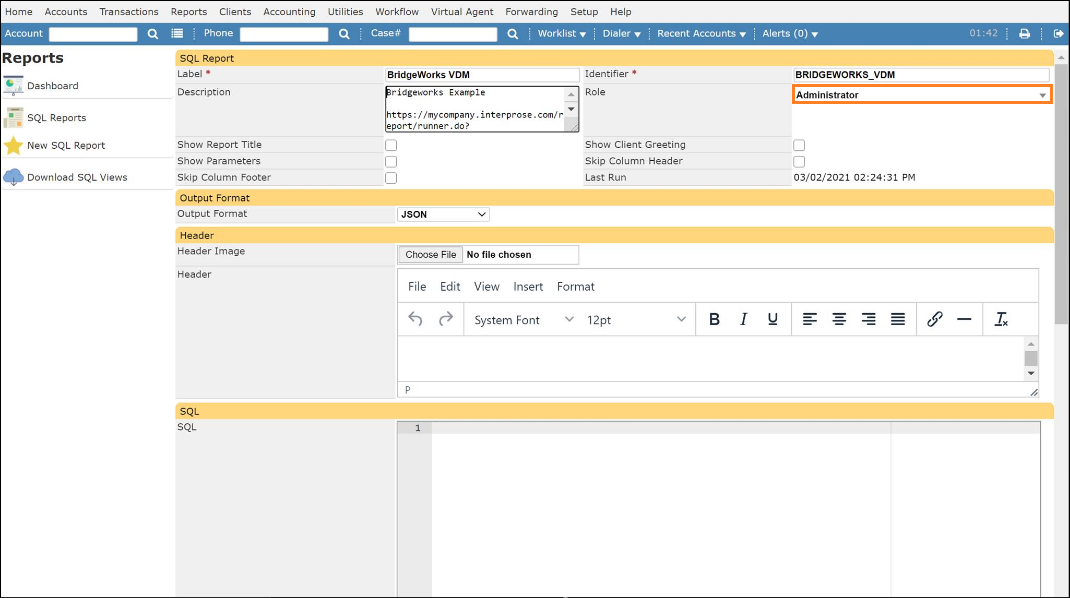The height and width of the screenshot is (598, 1070).
Task: Open the System Font dropdown
Action: [x=523, y=319]
